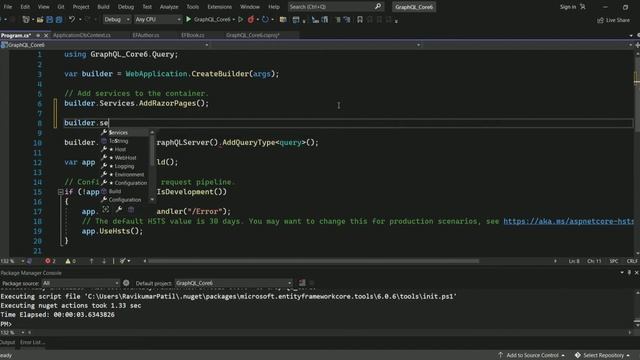The width and height of the screenshot is (640, 360).
Task: Open the Tools menu
Action: [x=193, y=7]
